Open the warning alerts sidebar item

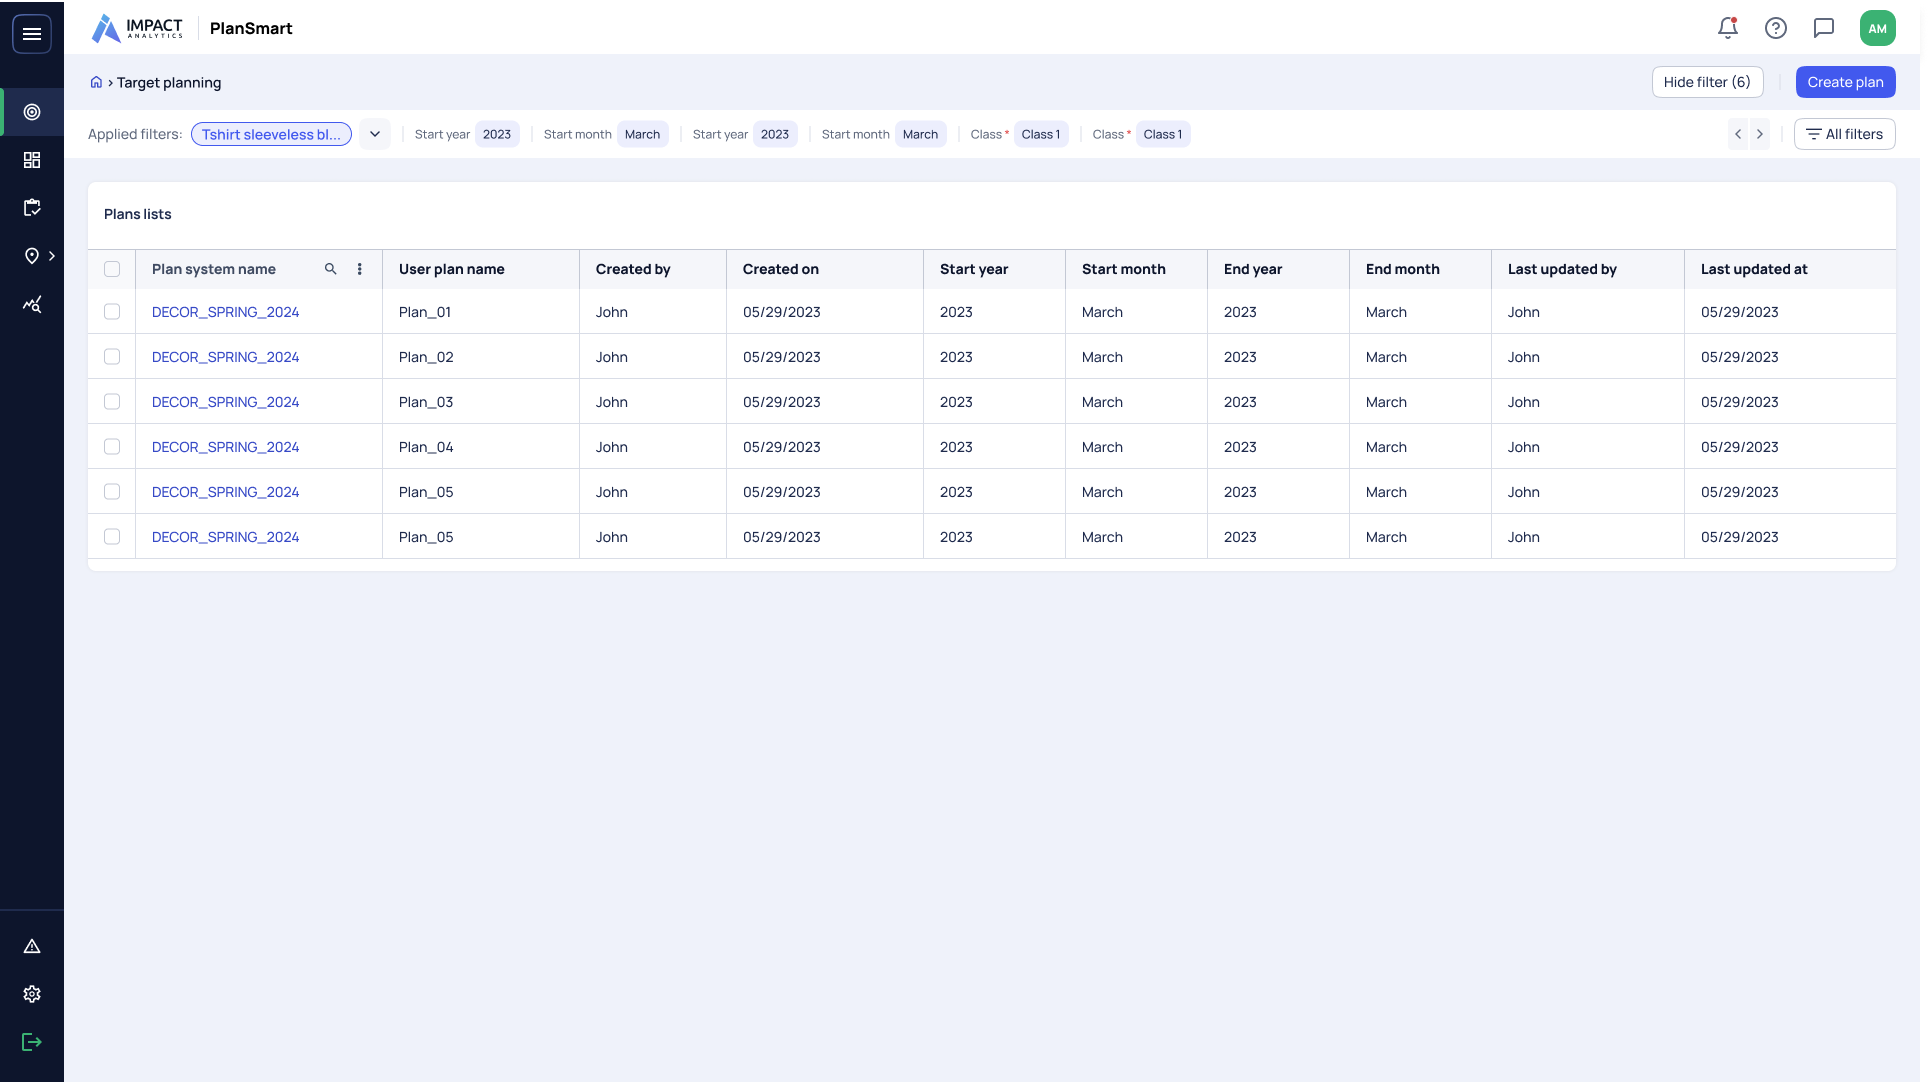coord(32,946)
